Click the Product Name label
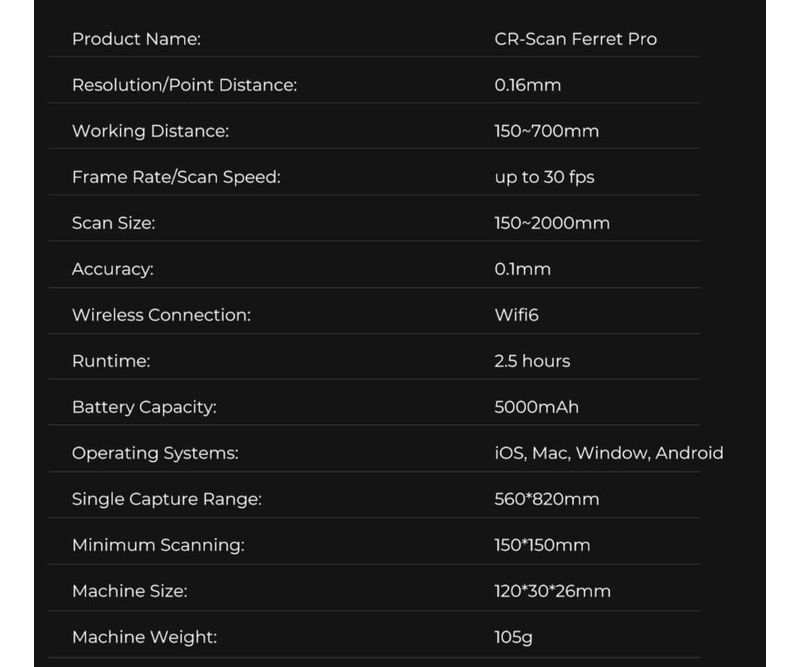The width and height of the screenshot is (800, 667). click(x=136, y=39)
